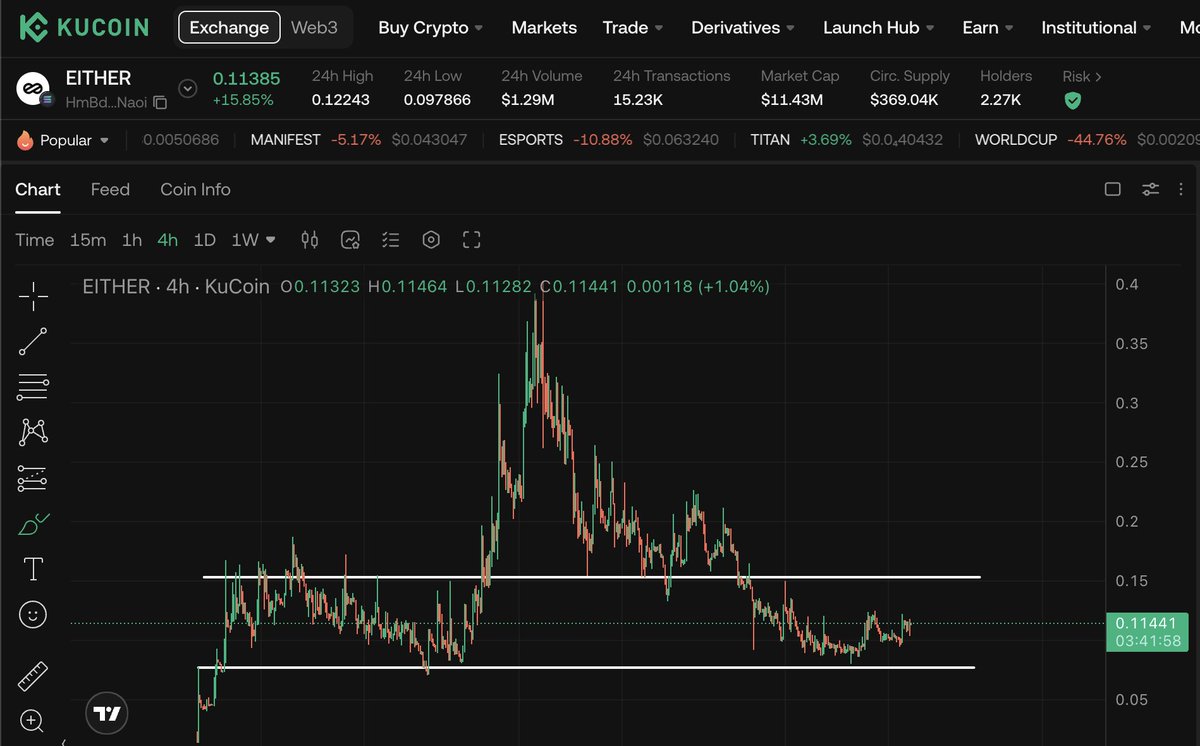Switch to the Web3 mode
The width and height of the screenshot is (1200, 746).
pyautogui.click(x=314, y=28)
